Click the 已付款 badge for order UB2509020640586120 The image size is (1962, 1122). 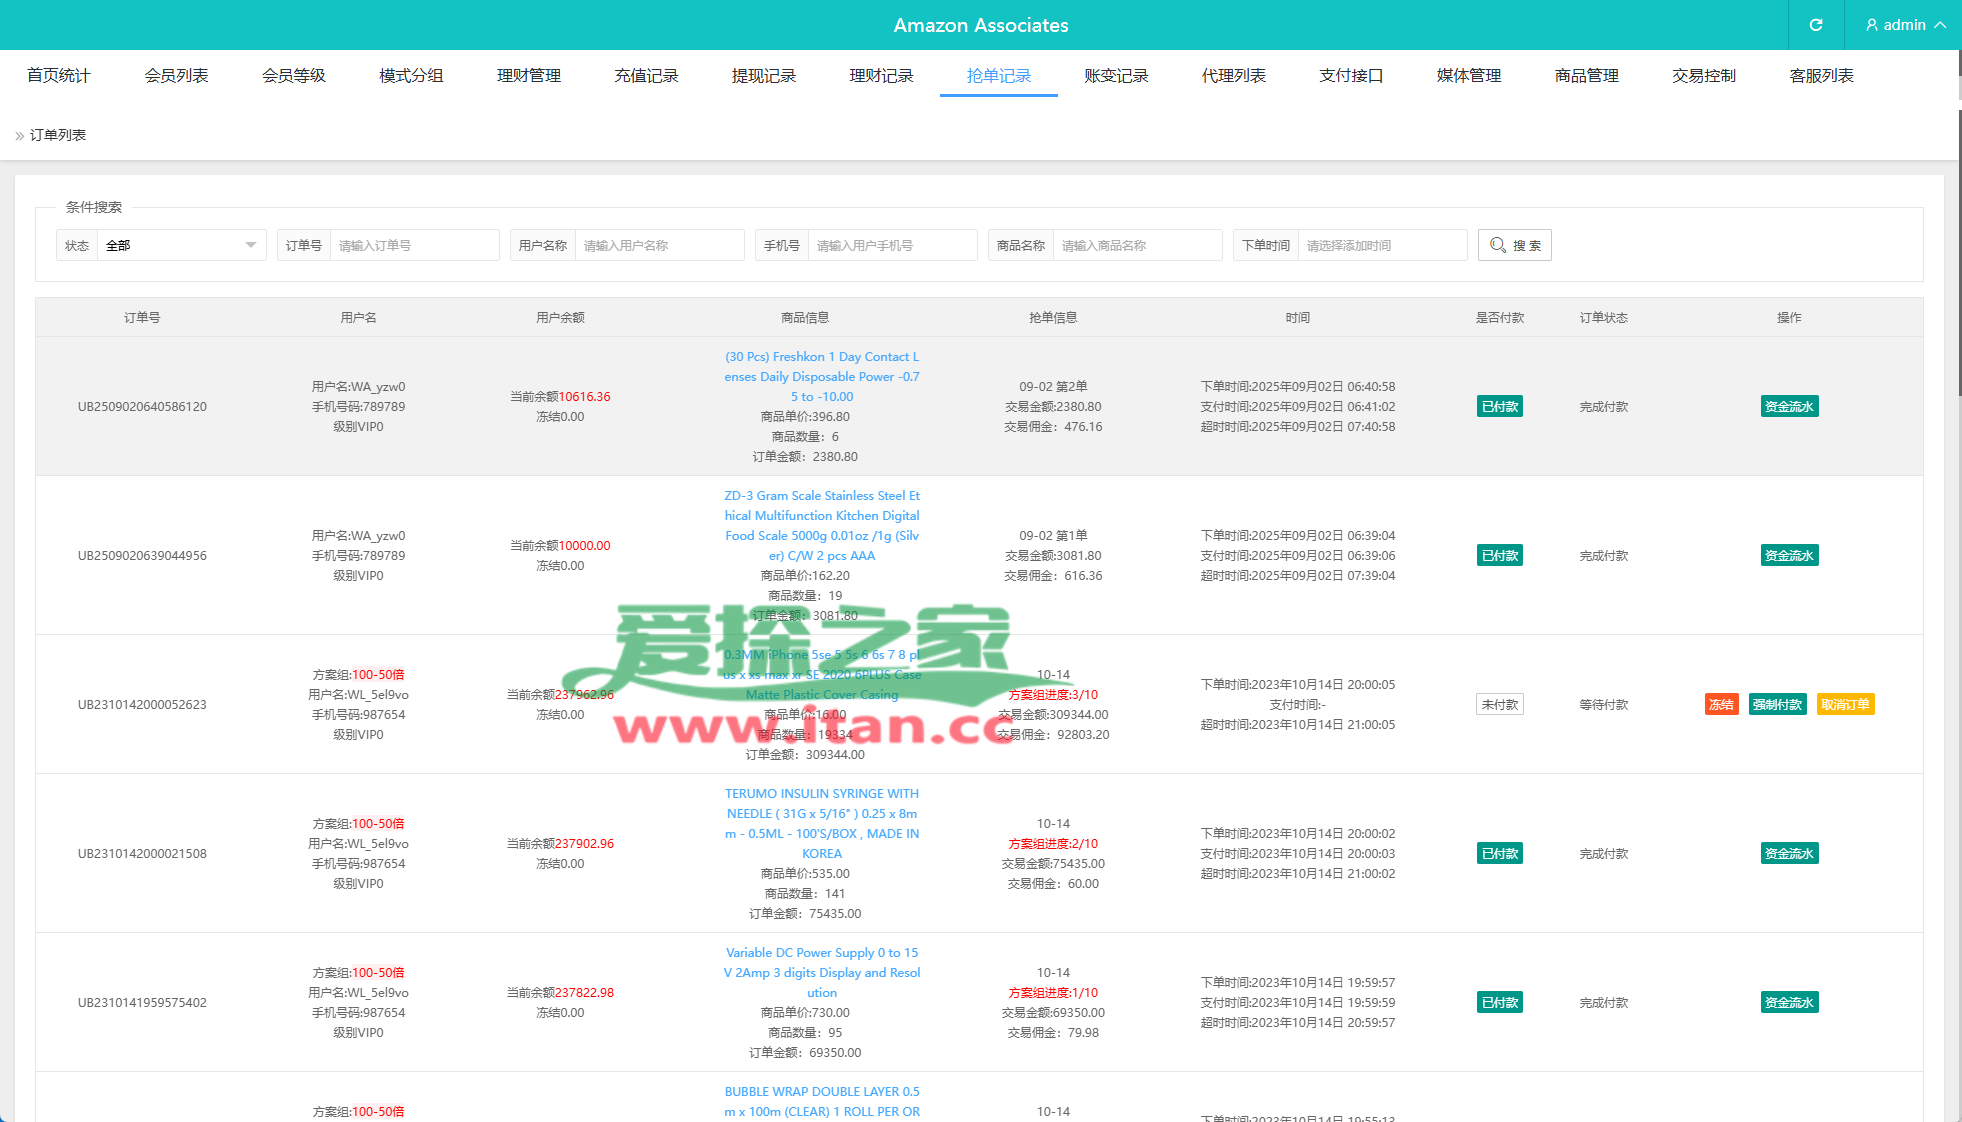pyautogui.click(x=1499, y=406)
